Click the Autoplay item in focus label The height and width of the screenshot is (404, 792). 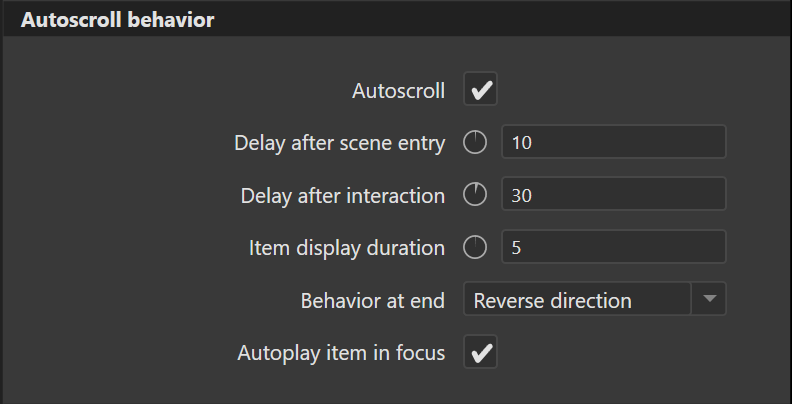click(341, 353)
